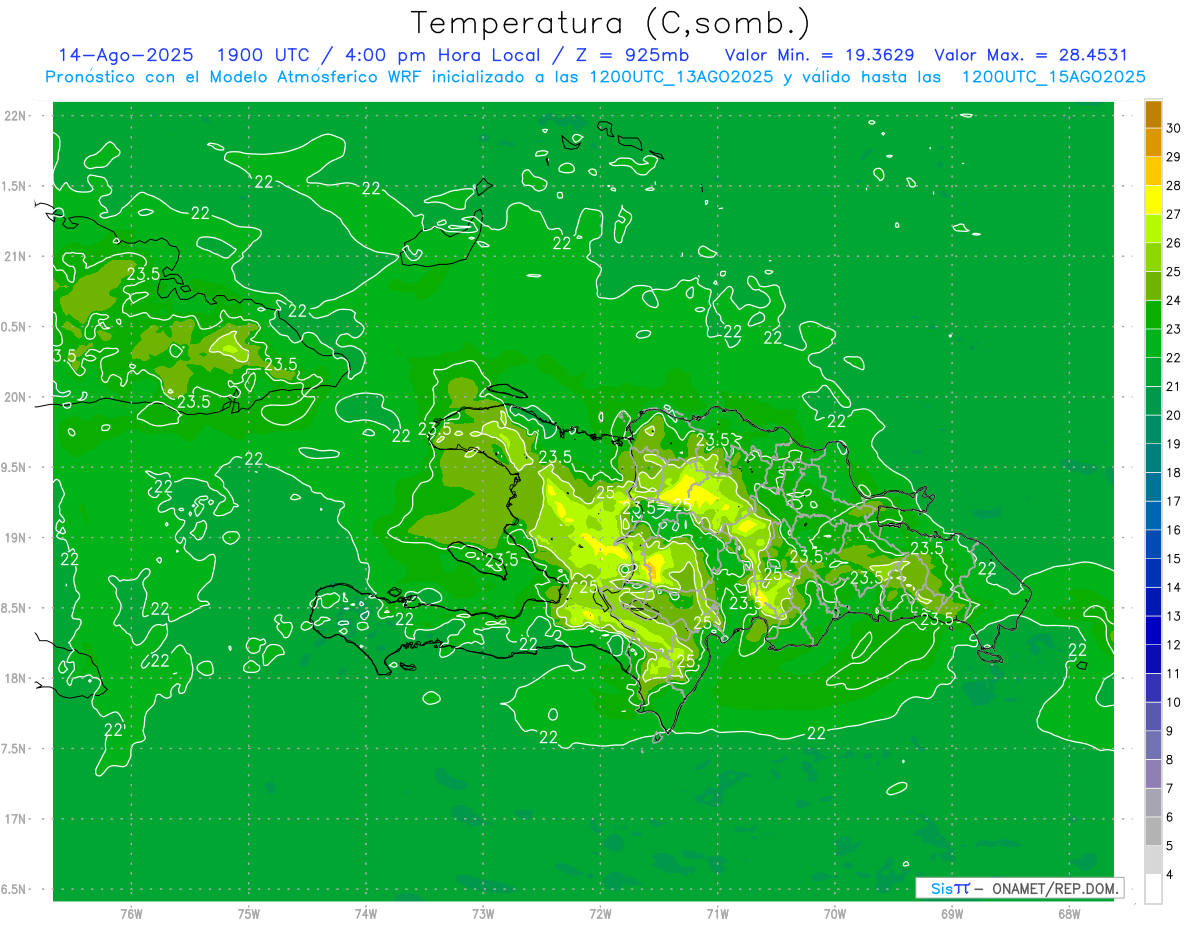
Task: Click "4:00 pm Hora Local" text
Action: point(441,55)
